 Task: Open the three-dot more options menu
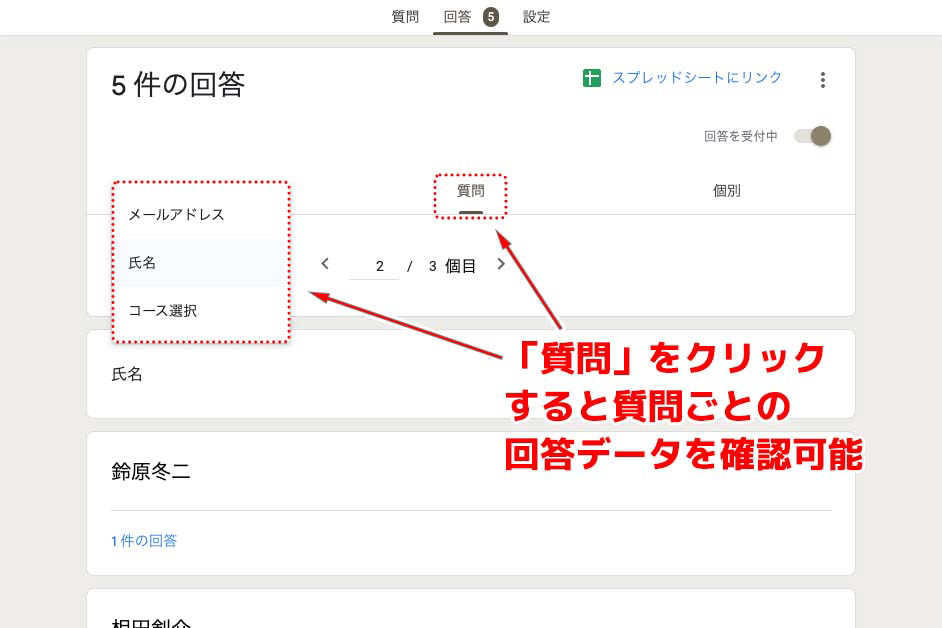click(822, 80)
